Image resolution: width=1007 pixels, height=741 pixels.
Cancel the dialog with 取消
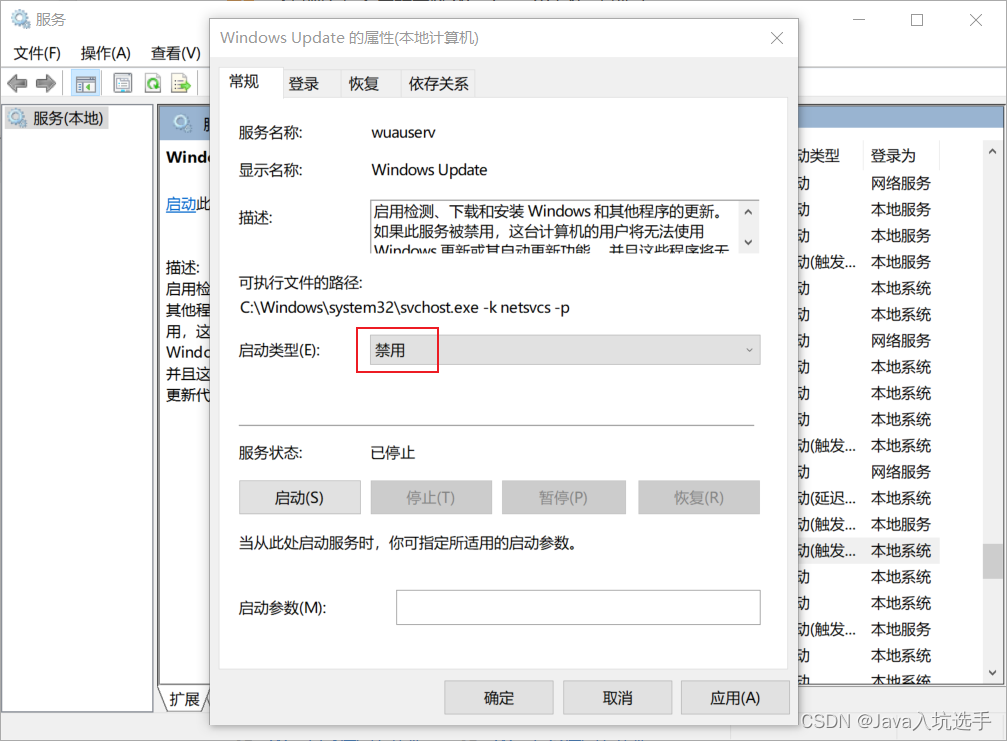[618, 698]
